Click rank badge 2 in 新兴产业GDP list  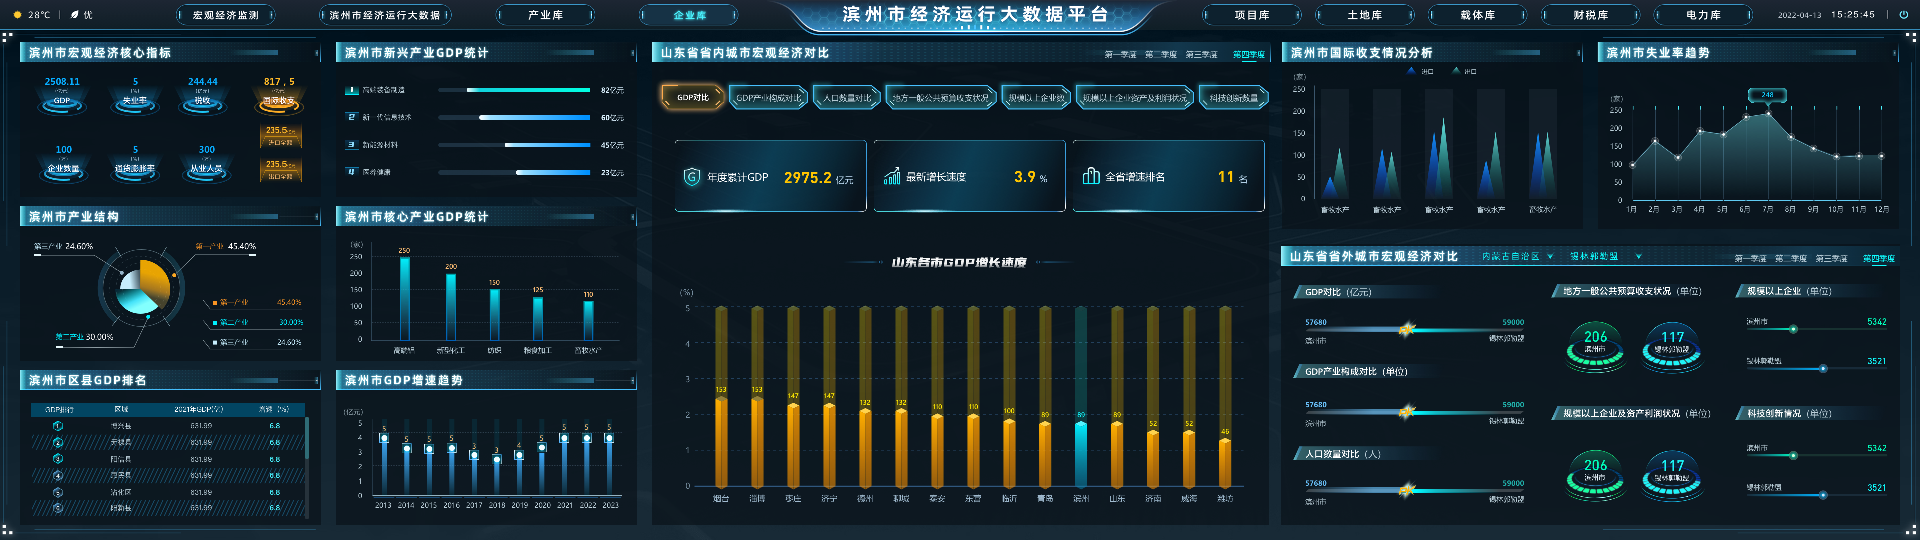point(352,117)
